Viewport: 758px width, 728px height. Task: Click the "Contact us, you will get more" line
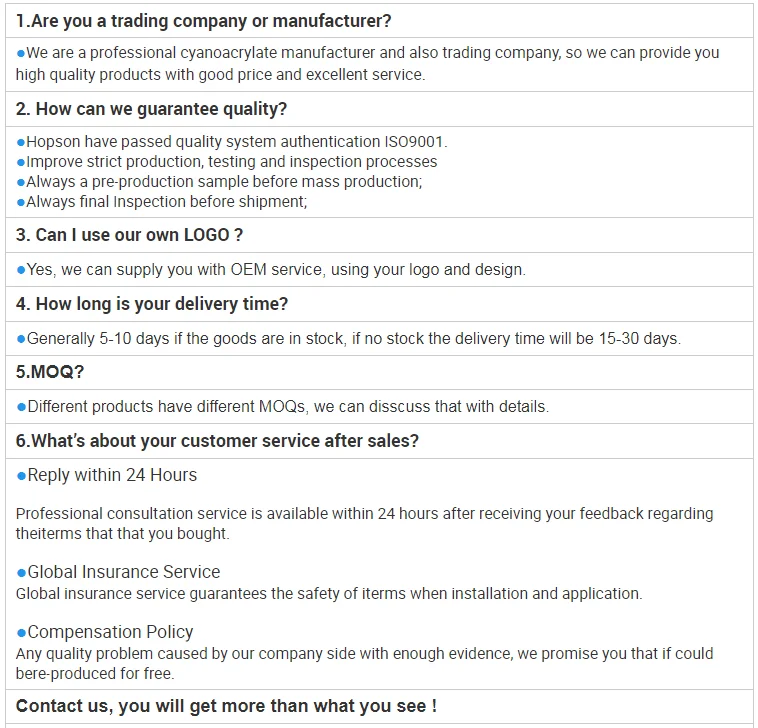[x=226, y=706]
